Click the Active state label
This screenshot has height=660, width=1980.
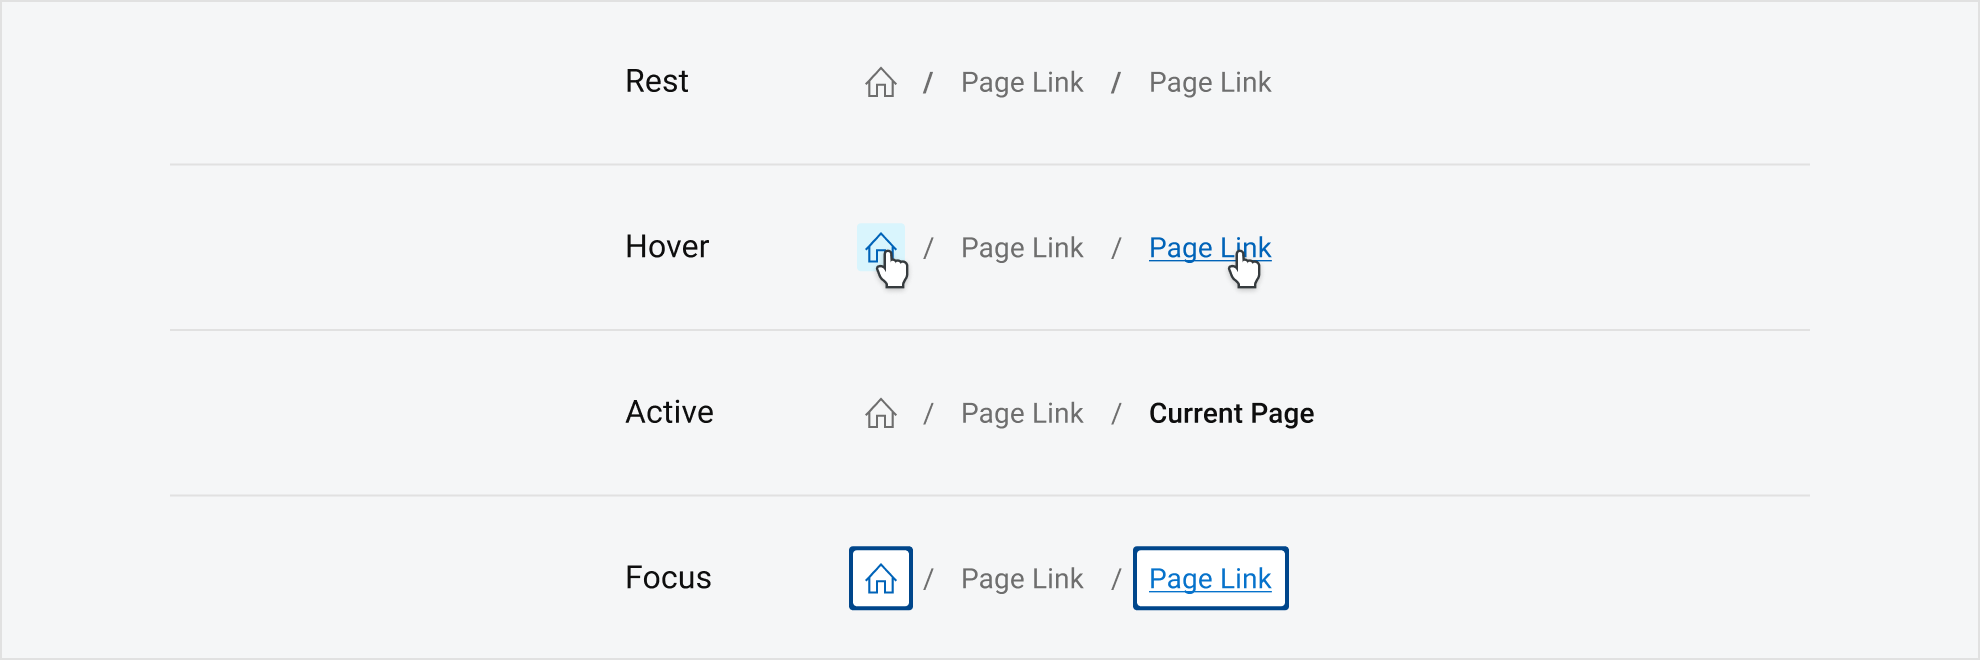tap(669, 412)
